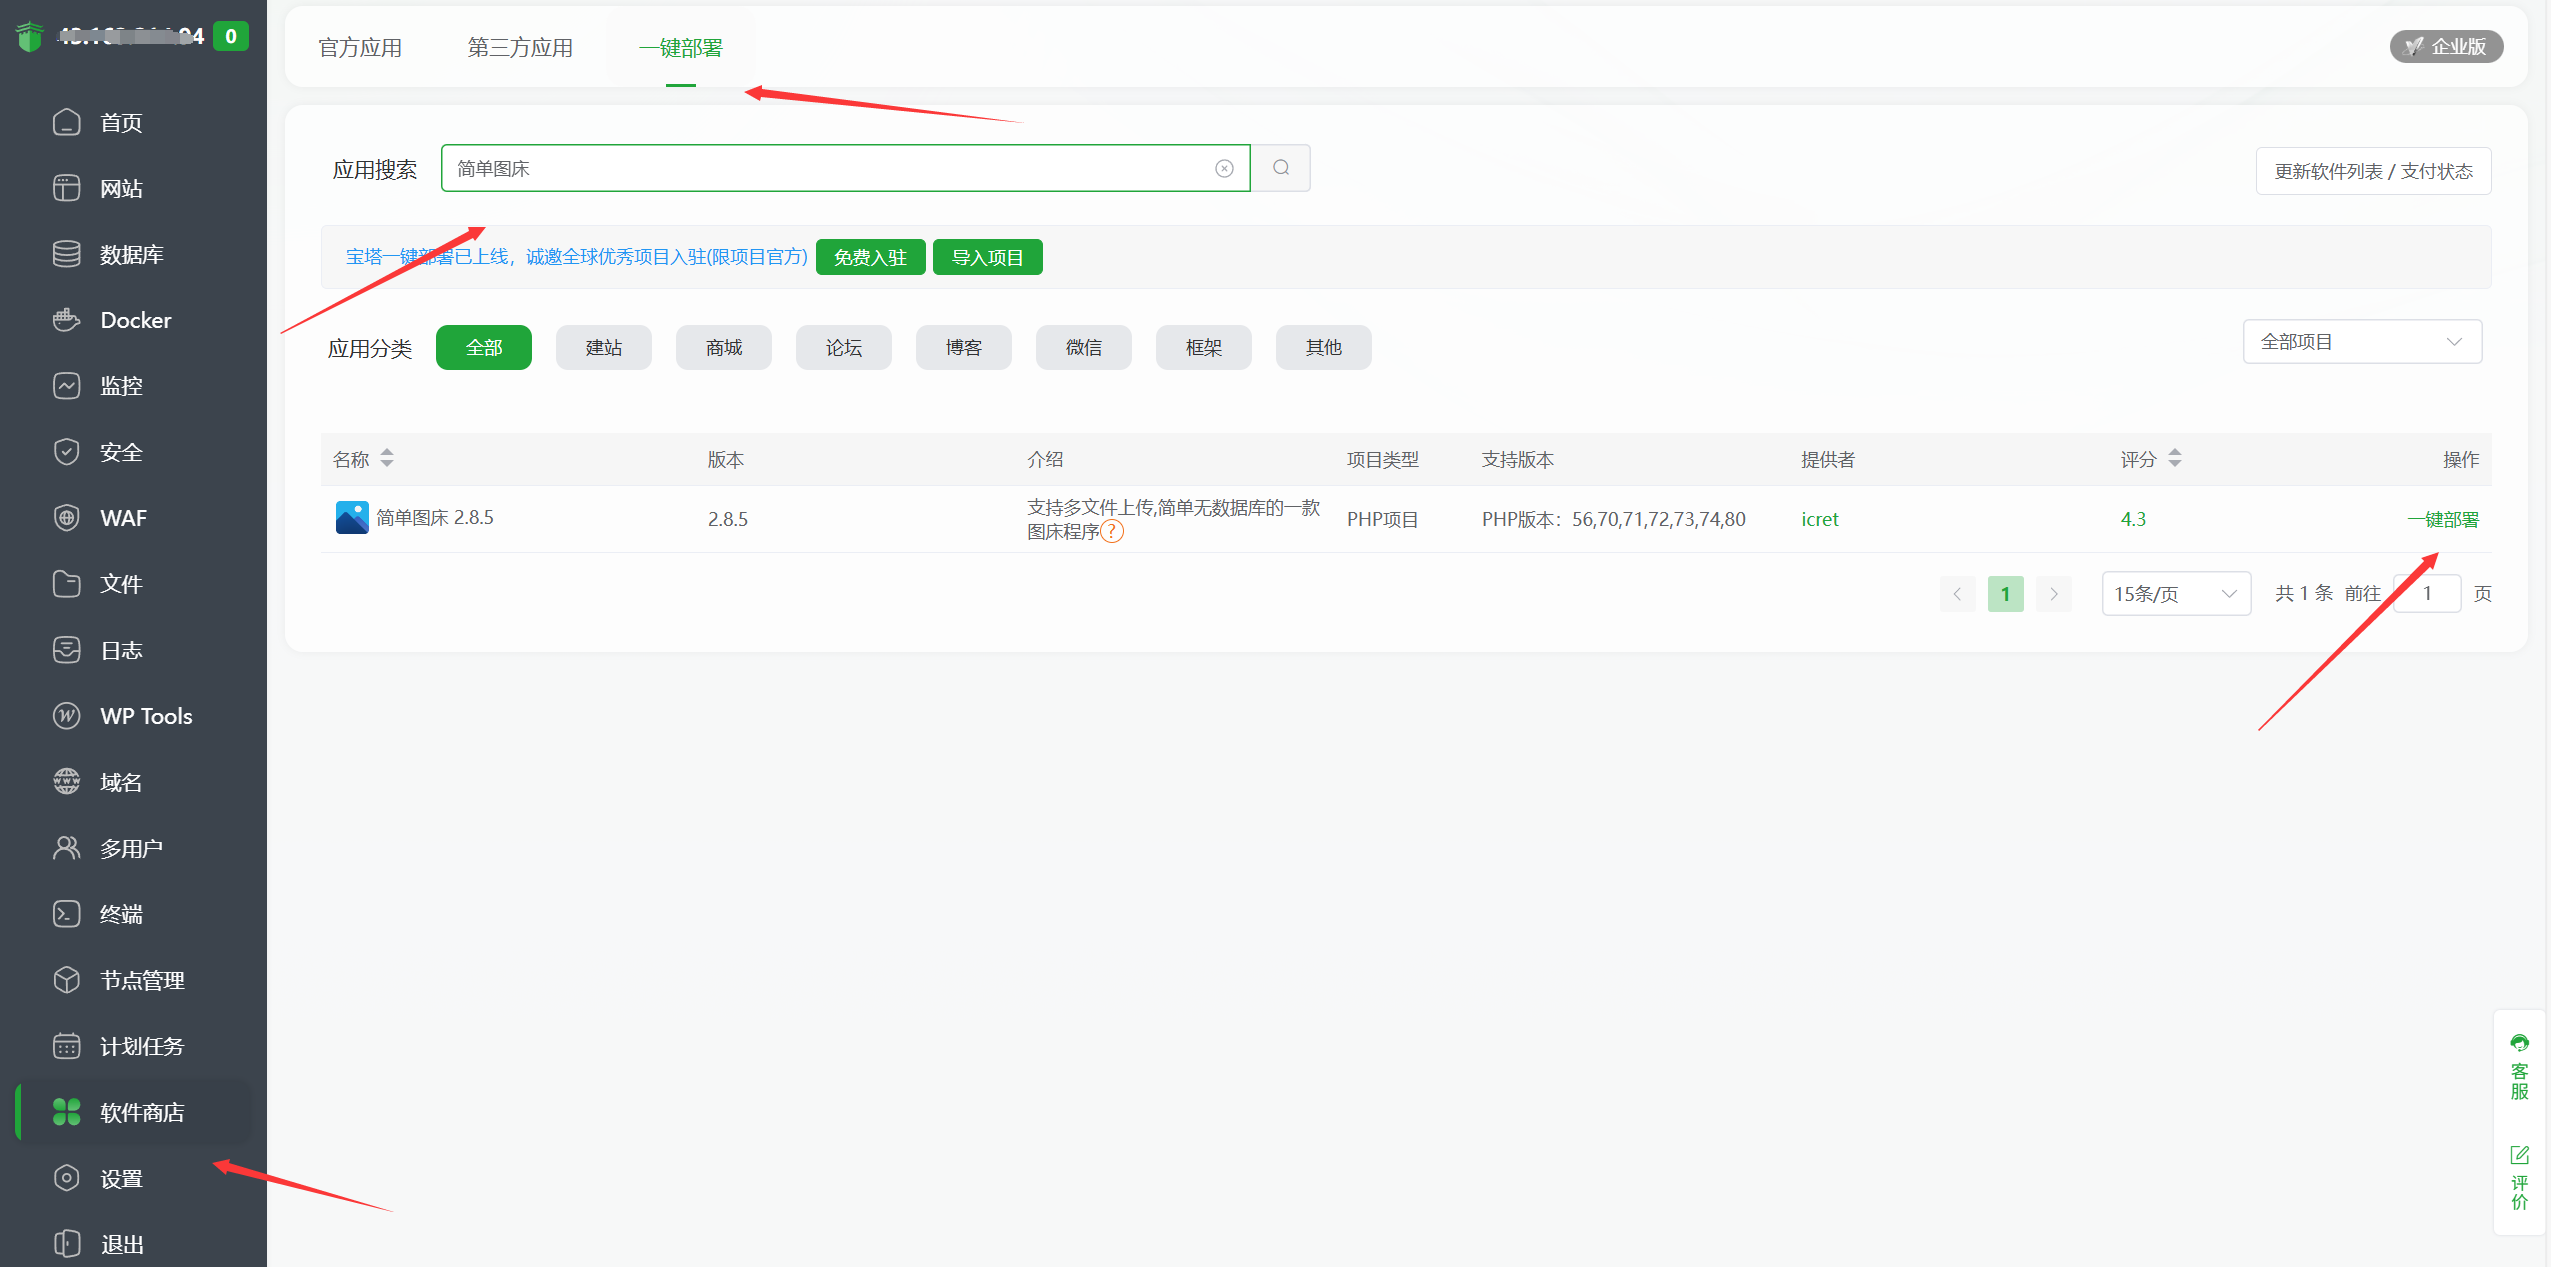Open the WAF panel from the sidebar
The height and width of the screenshot is (1267, 2551).
pos(126,517)
